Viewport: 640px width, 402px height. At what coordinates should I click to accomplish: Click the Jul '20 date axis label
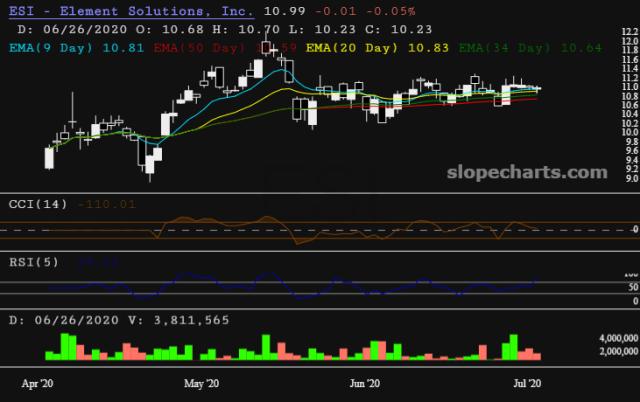pyautogui.click(x=525, y=383)
